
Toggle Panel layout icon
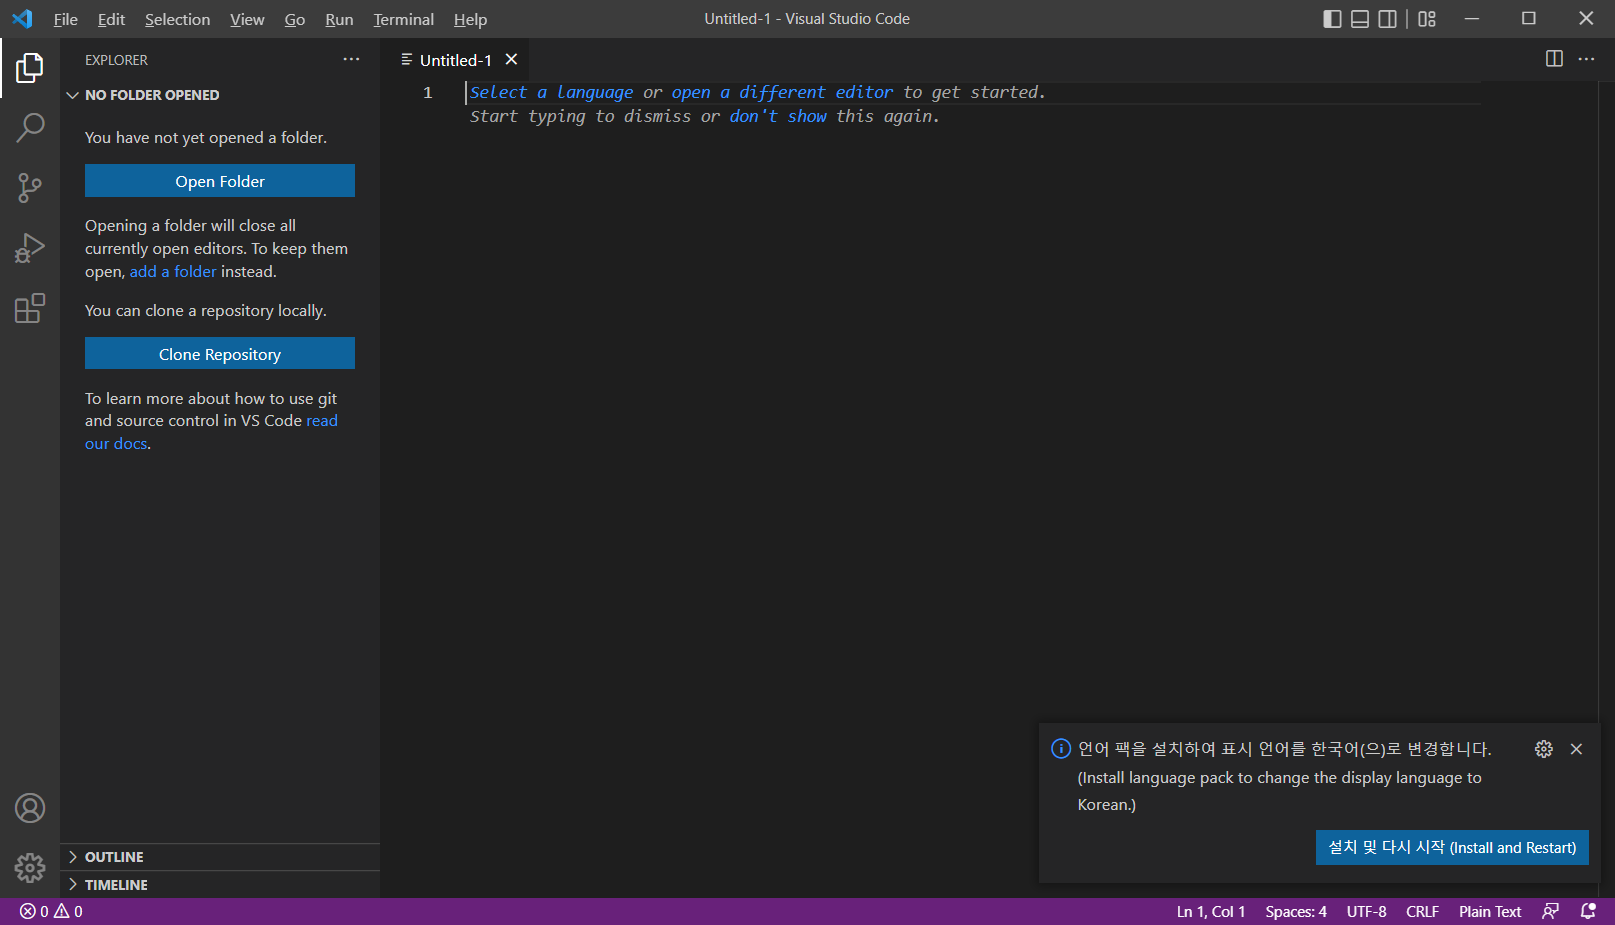[x=1360, y=19]
